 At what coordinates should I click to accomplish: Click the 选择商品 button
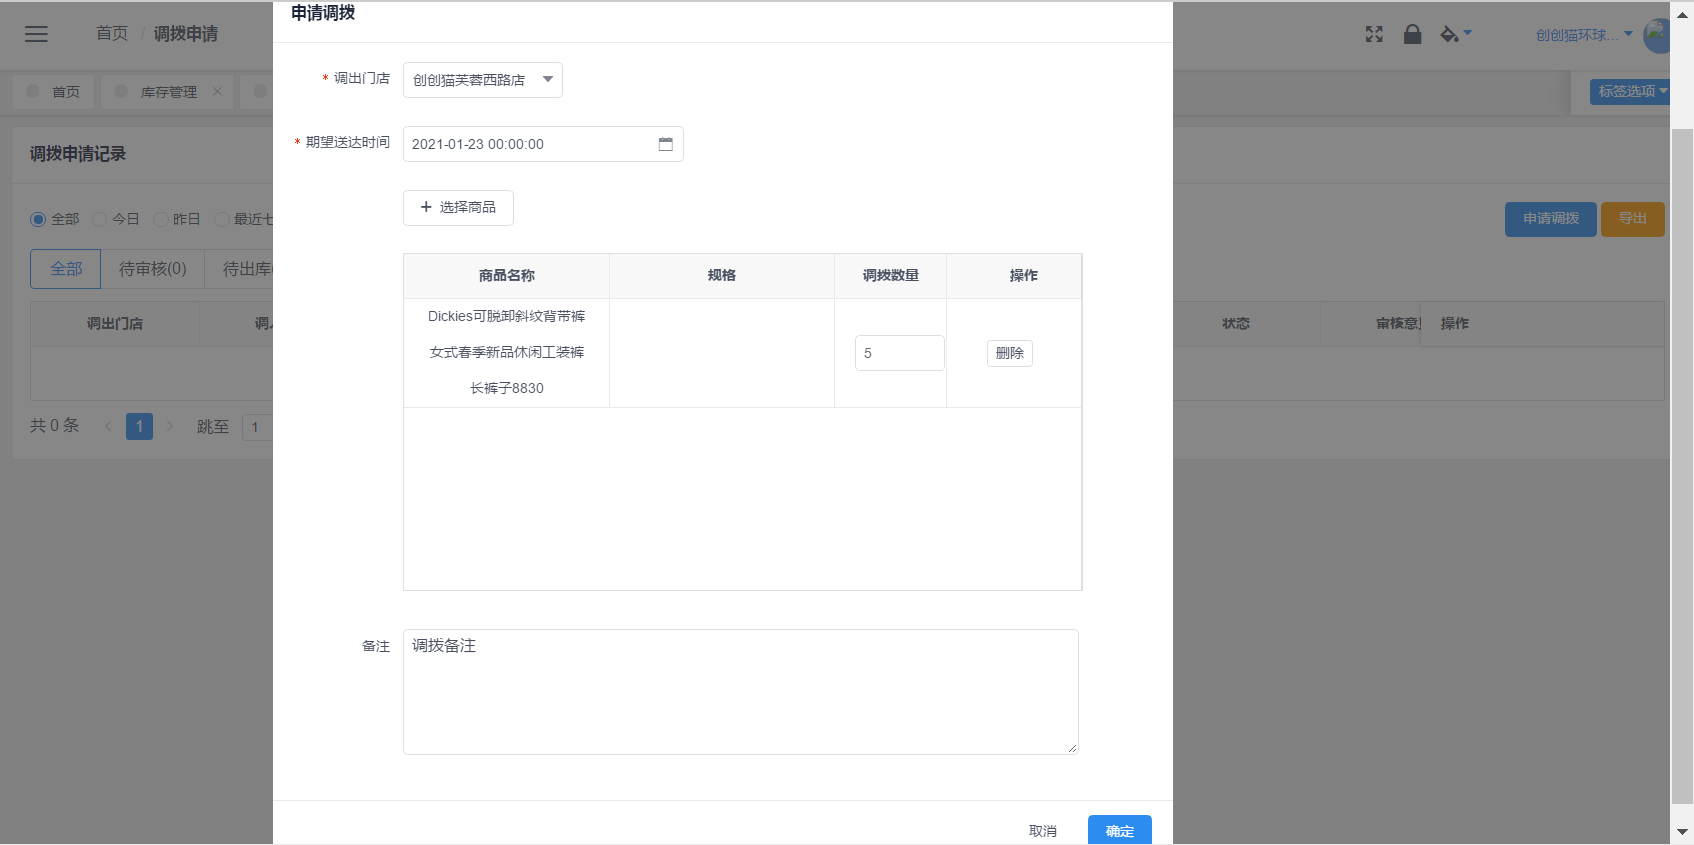(458, 207)
